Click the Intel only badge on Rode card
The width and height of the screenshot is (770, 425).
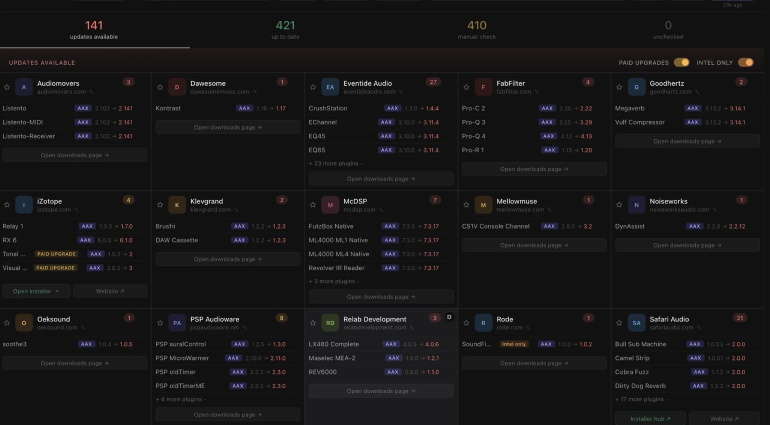point(514,344)
